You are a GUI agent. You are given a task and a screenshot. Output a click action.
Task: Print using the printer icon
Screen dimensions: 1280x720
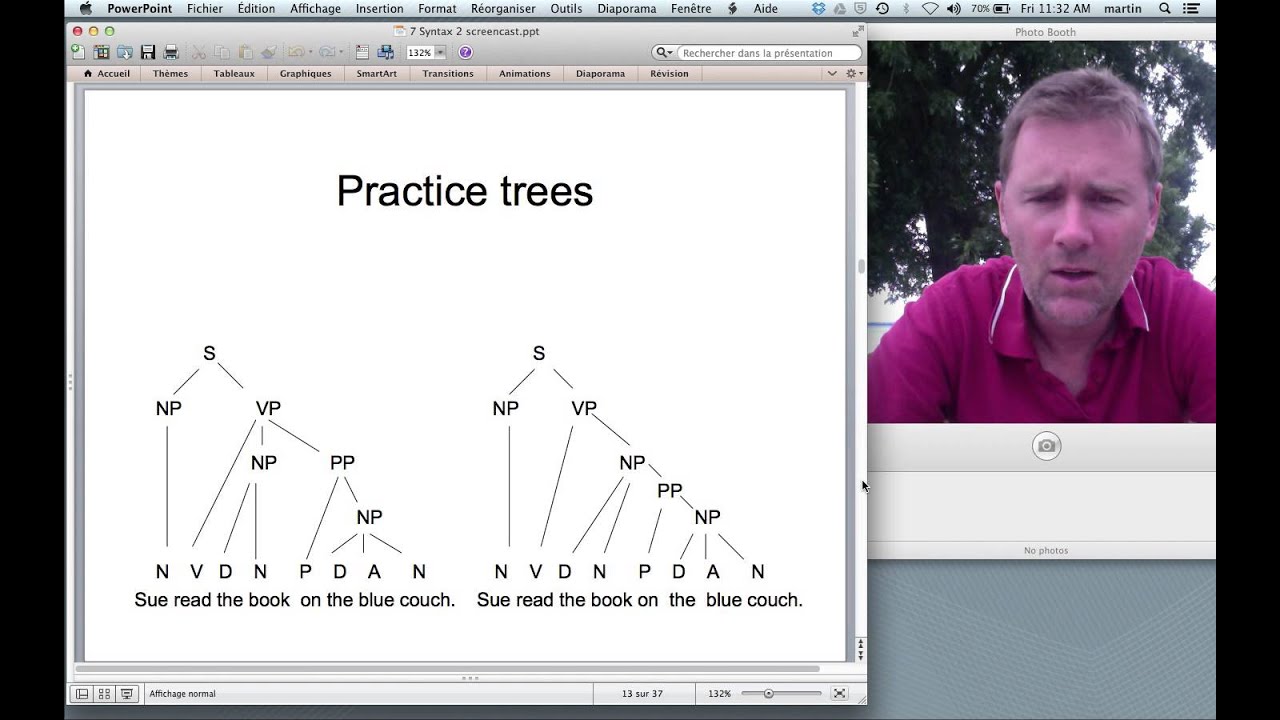point(171,52)
